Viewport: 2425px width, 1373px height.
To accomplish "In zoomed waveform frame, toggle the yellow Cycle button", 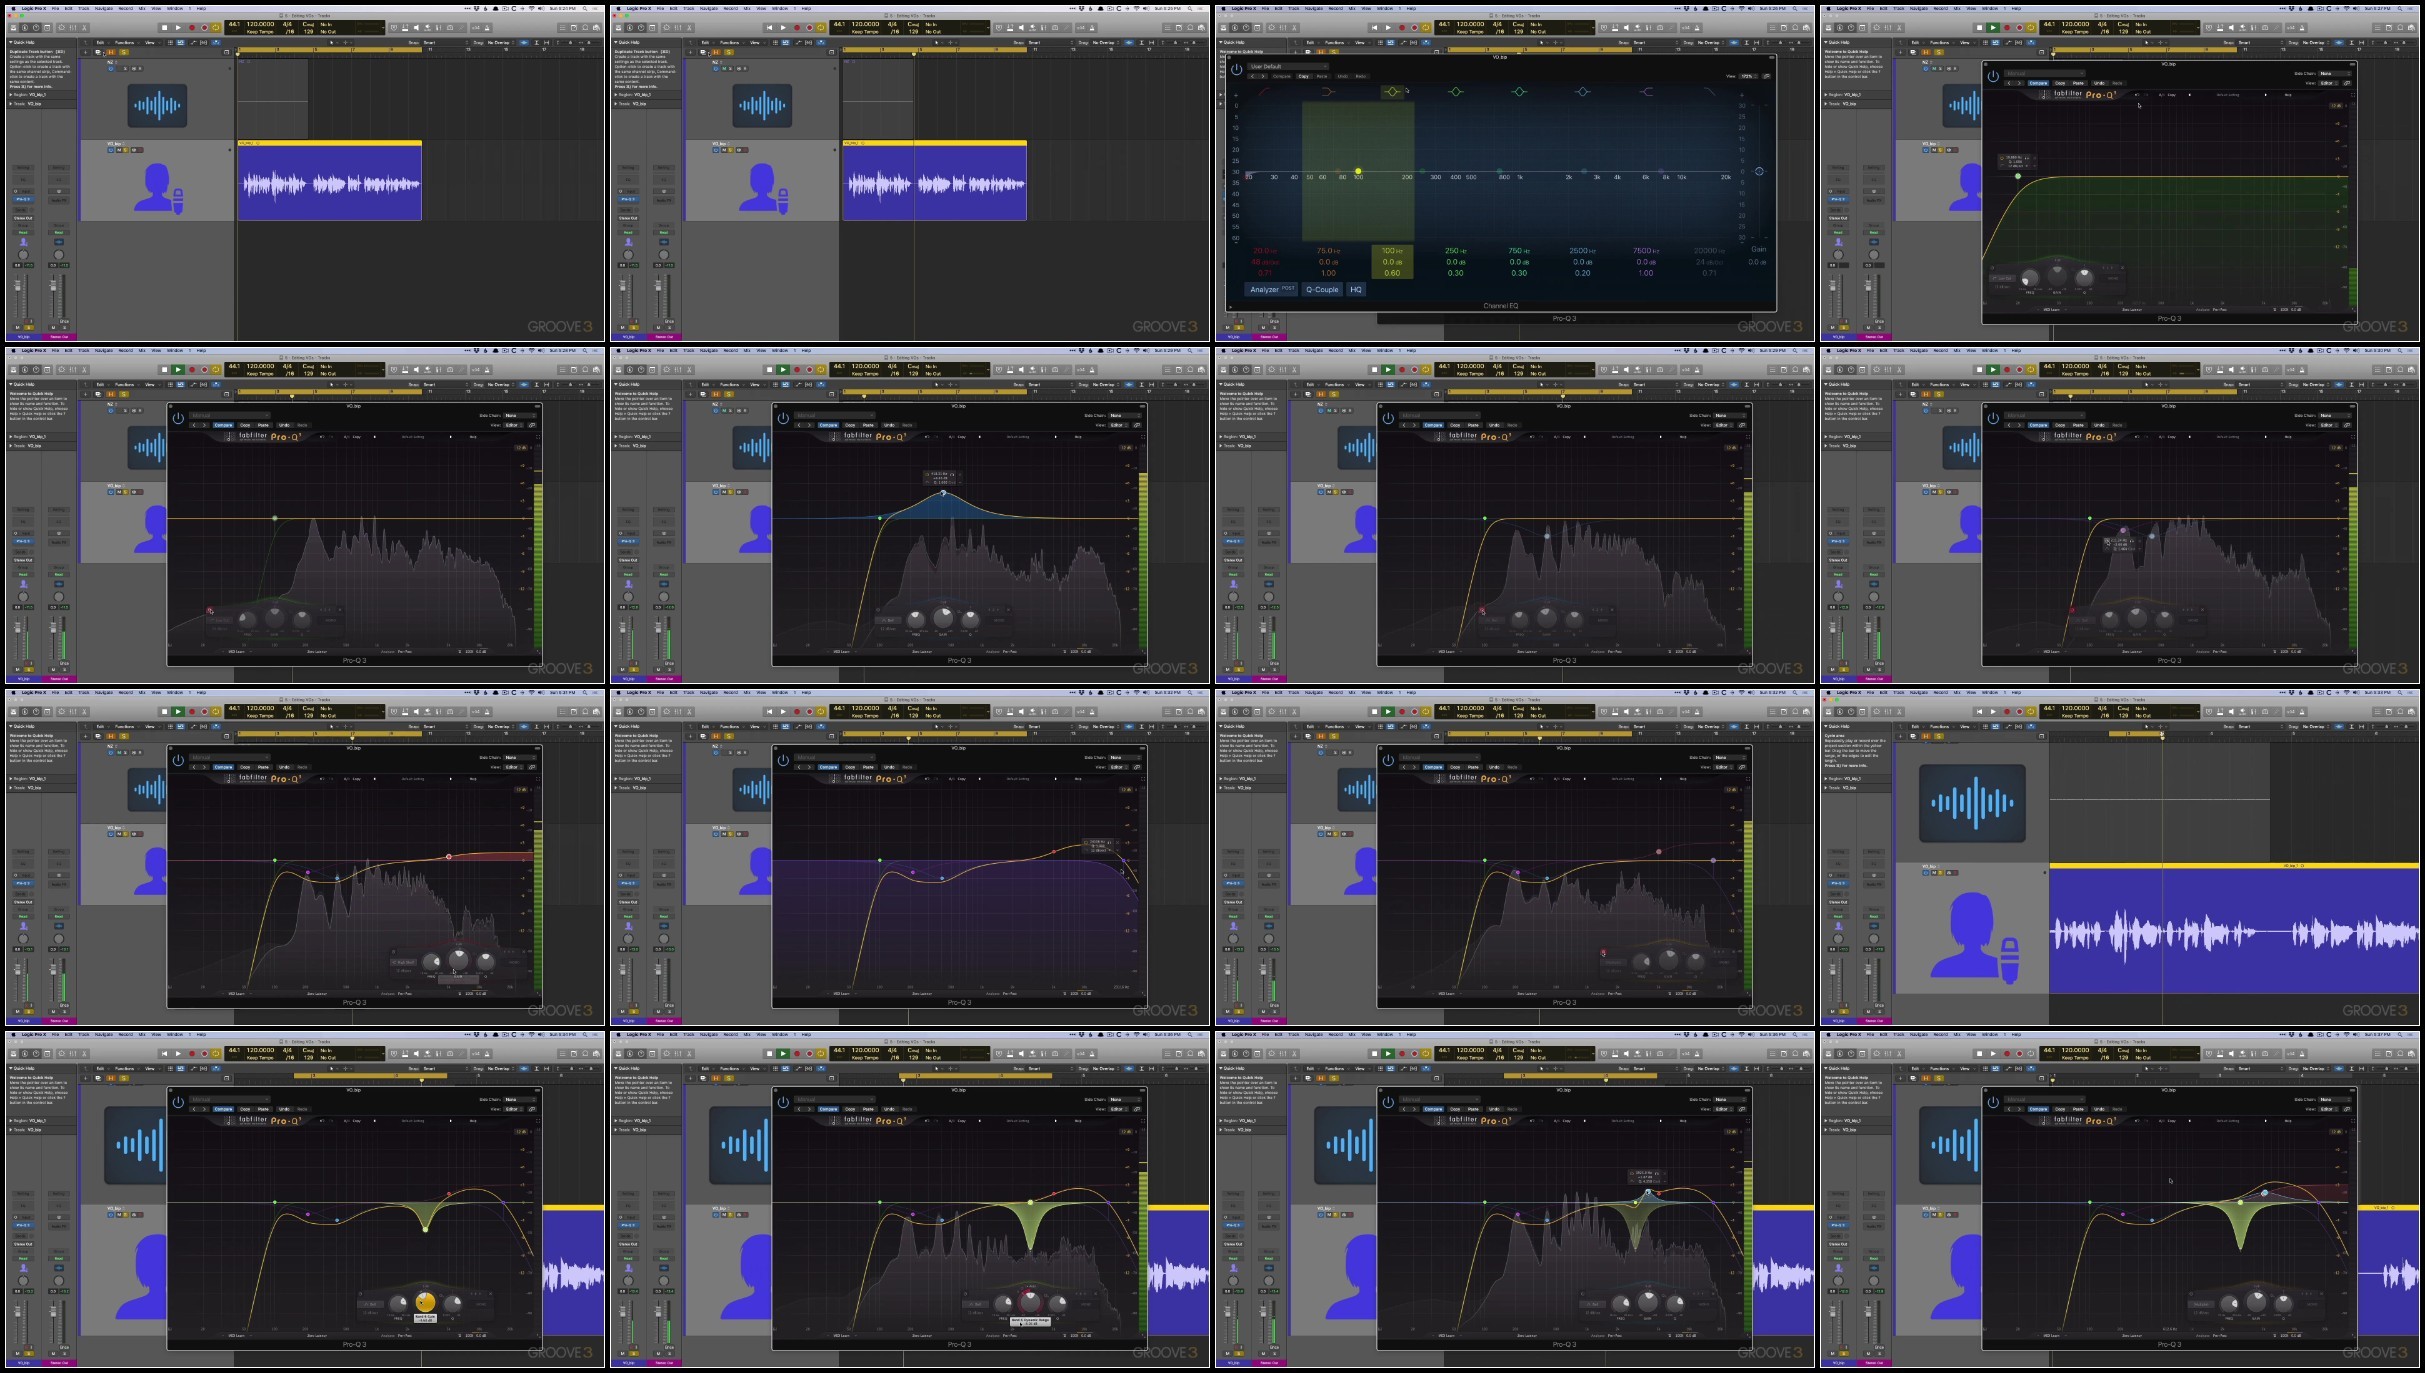I will [x=2031, y=712].
